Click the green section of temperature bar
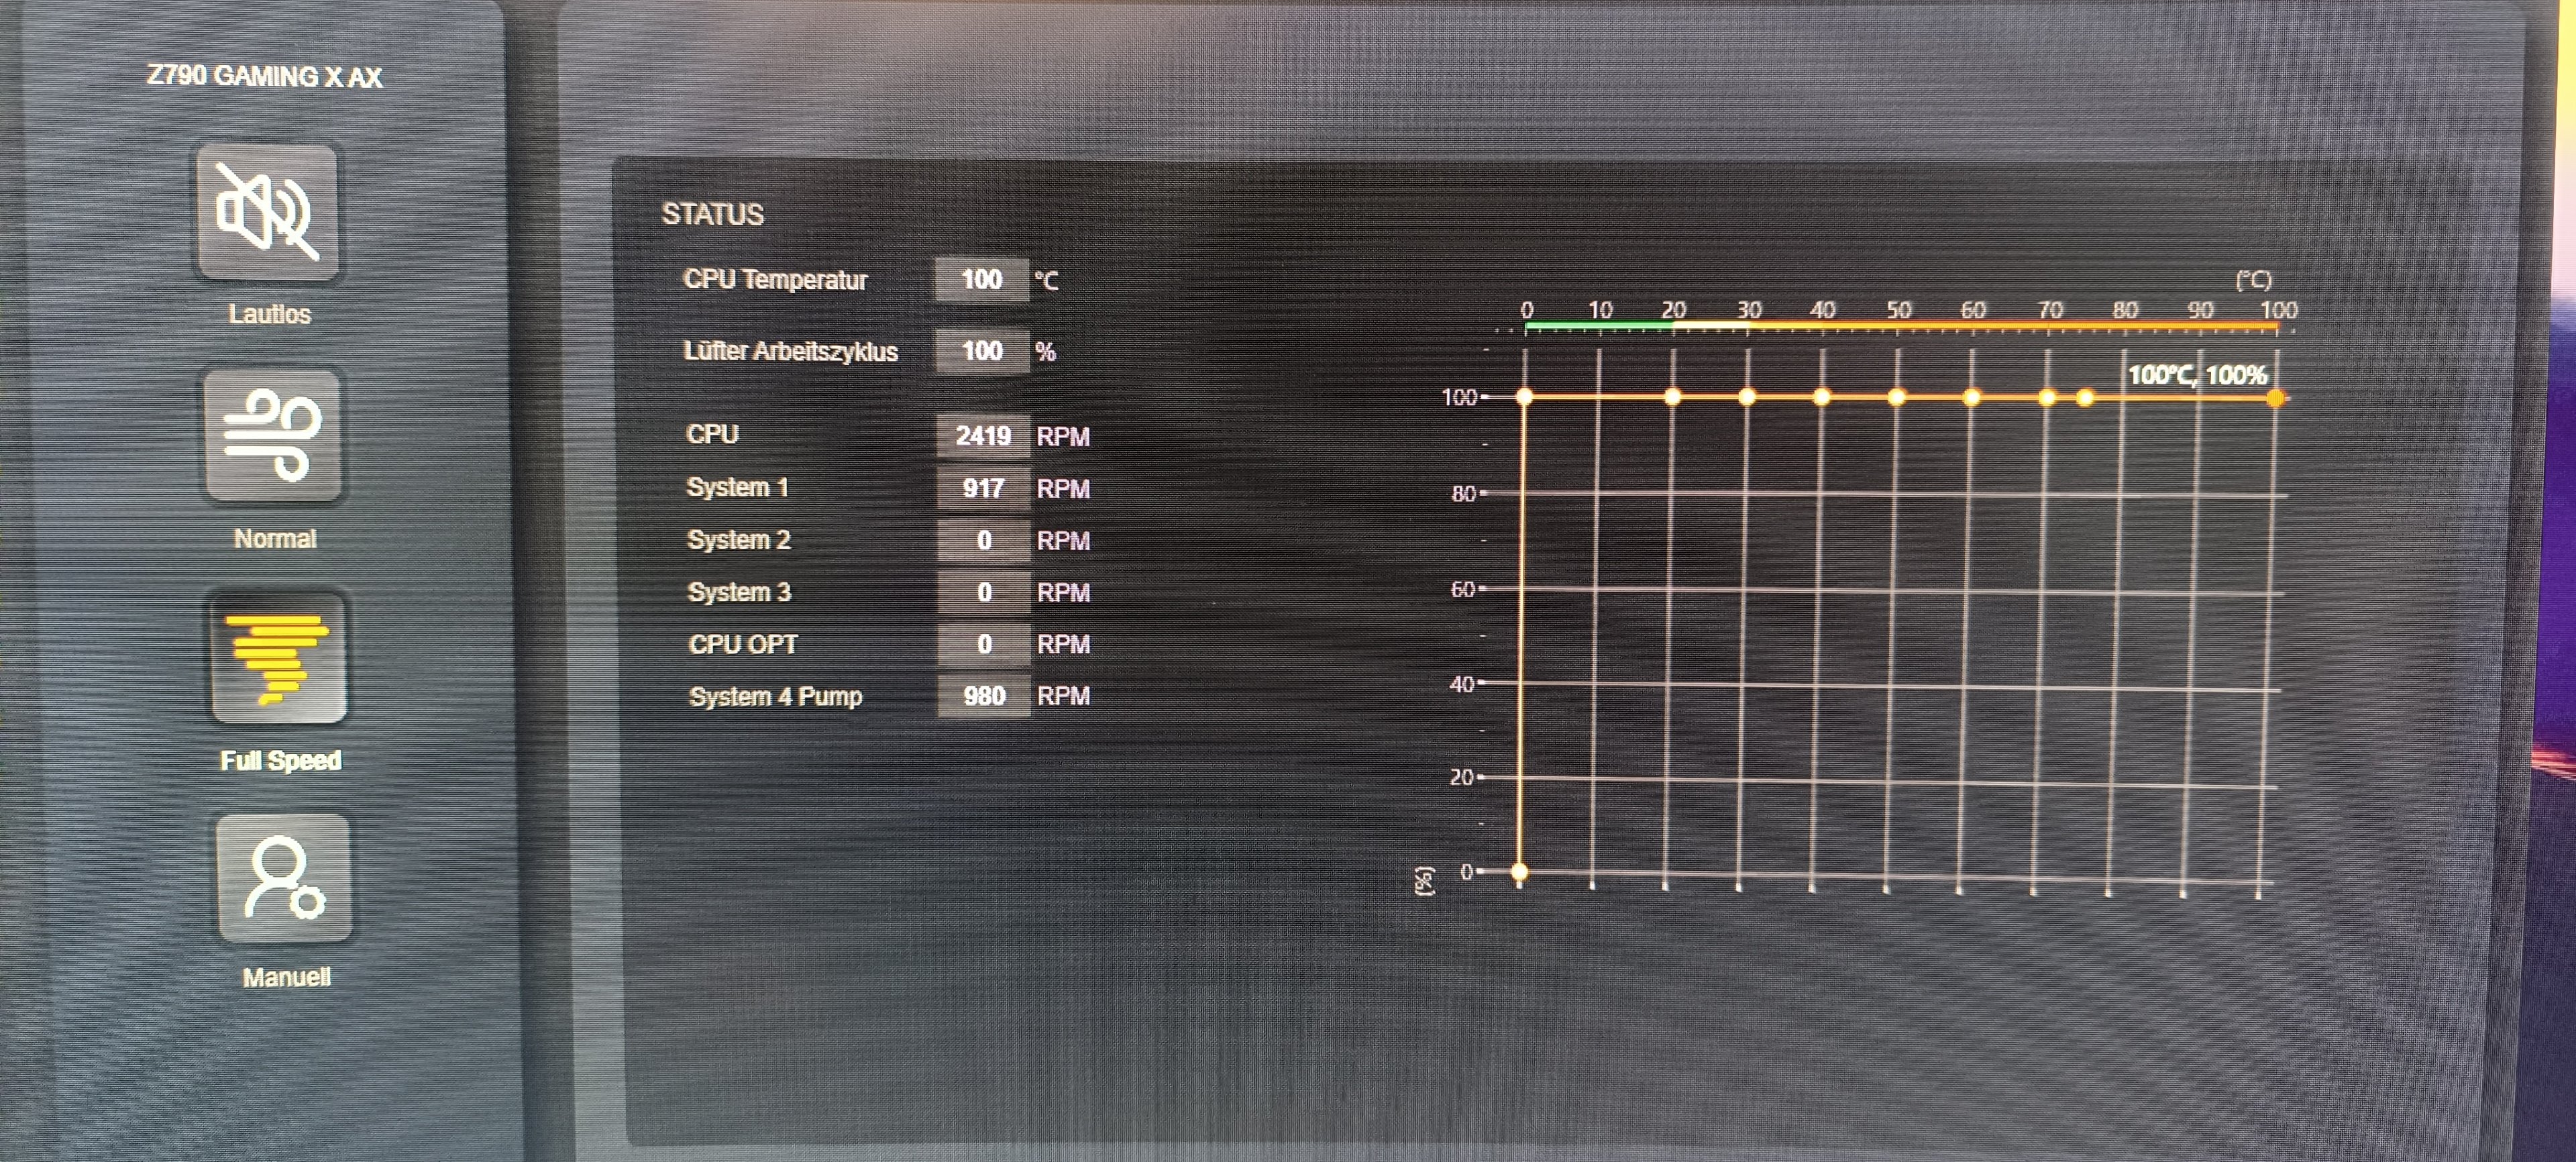Viewport: 2576px width, 1162px height. [x=1598, y=325]
